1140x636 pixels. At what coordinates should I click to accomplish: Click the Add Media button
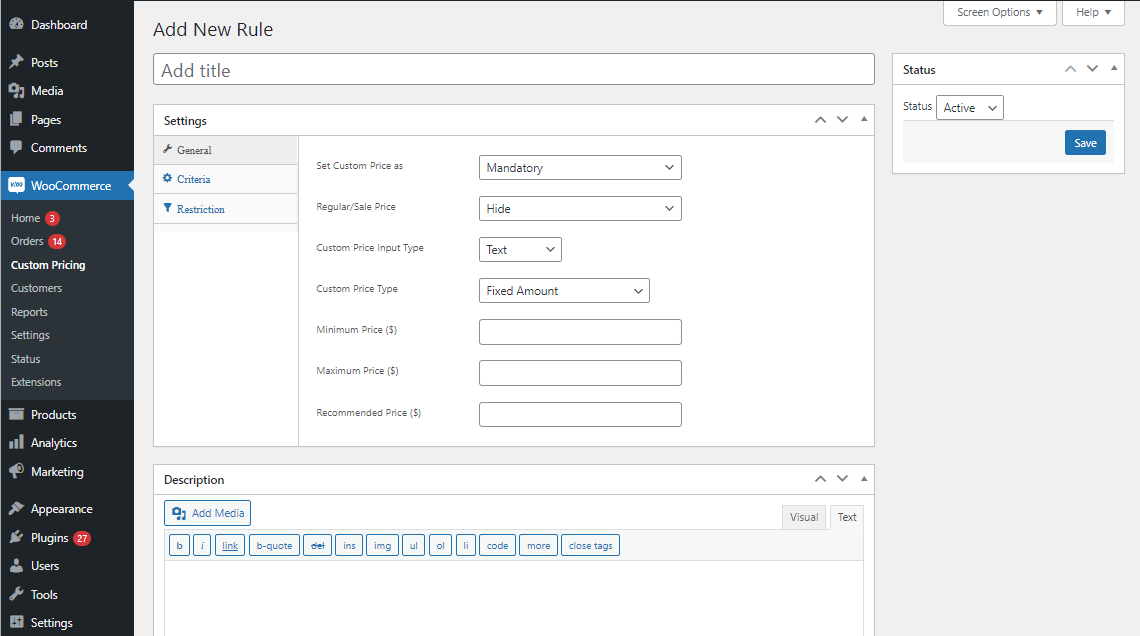click(x=207, y=513)
